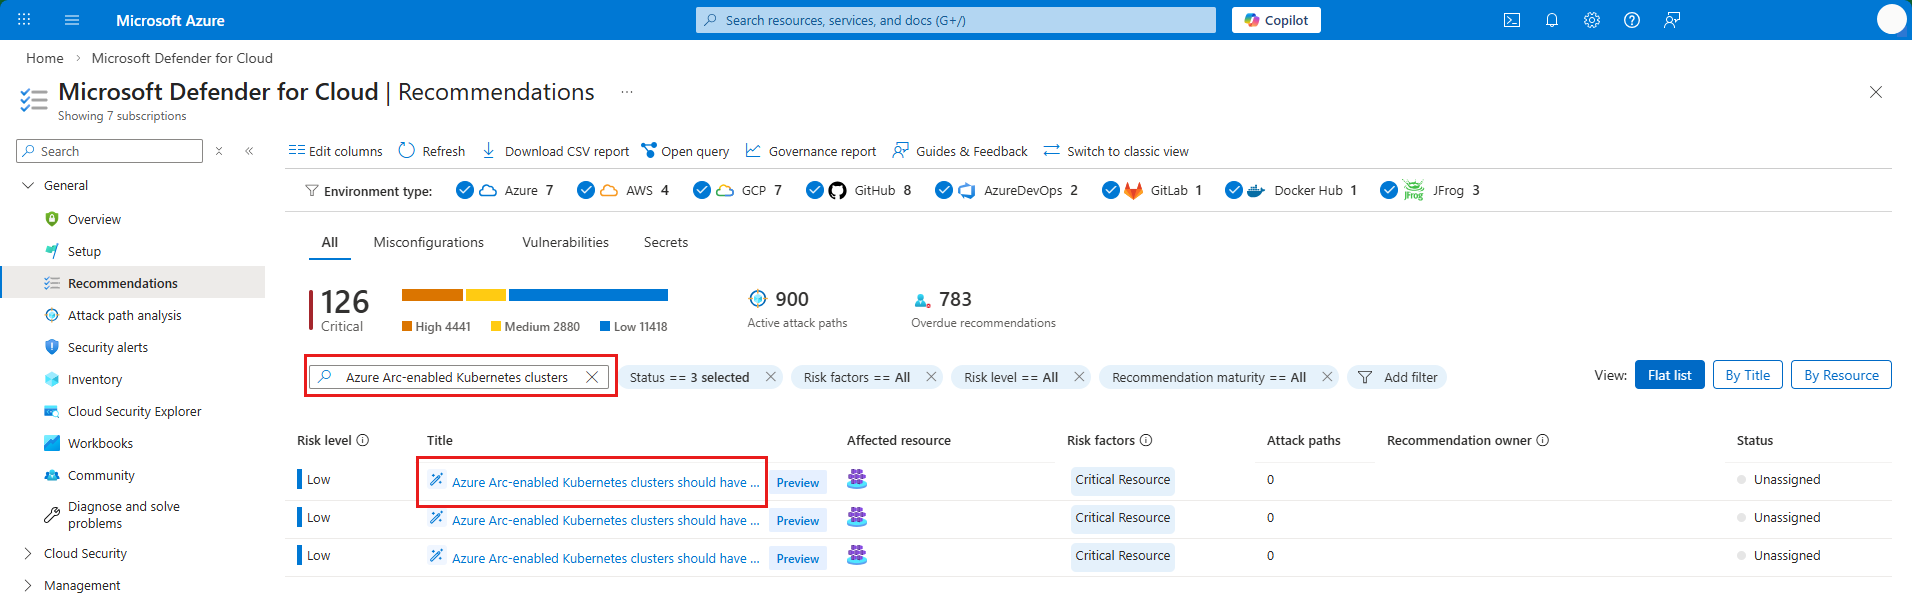The image size is (1912, 609).
Task: Click the global search resources field
Action: [x=956, y=20]
